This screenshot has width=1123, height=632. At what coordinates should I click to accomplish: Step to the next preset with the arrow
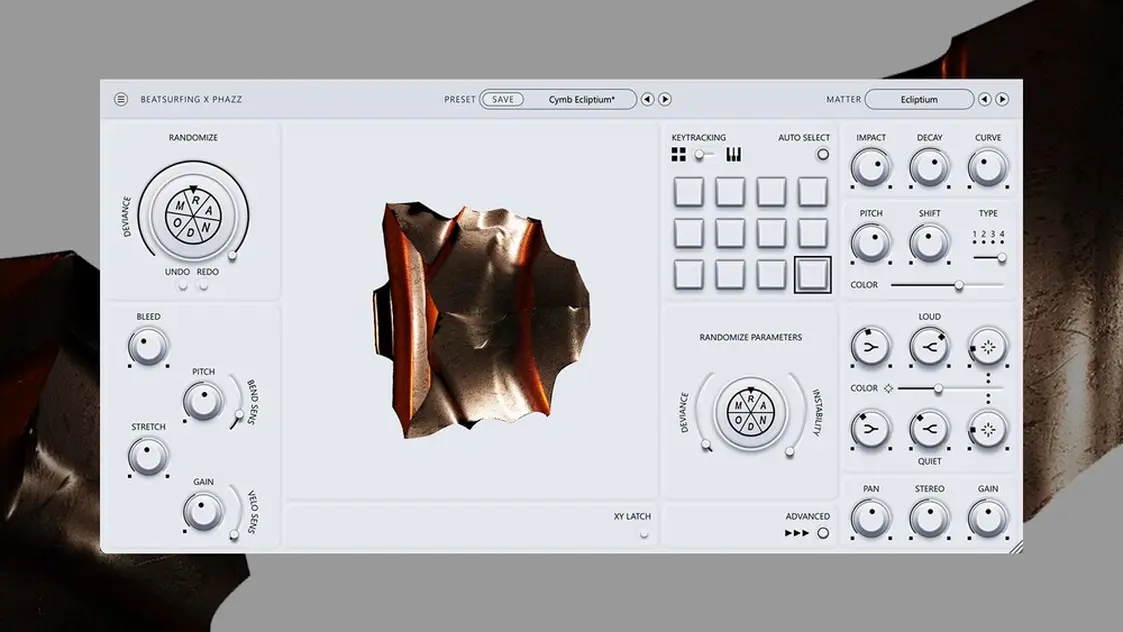pos(663,99)
